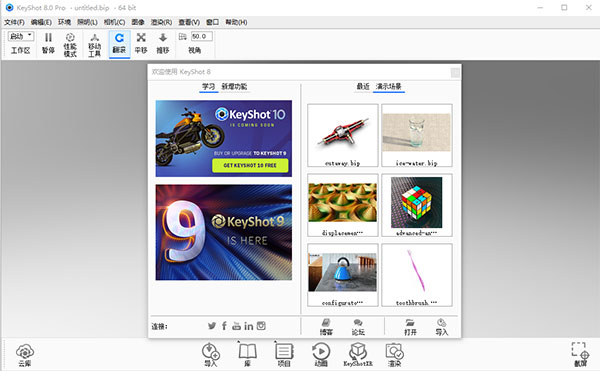
Task: Open the 窗口 menu
Action: 213,22
